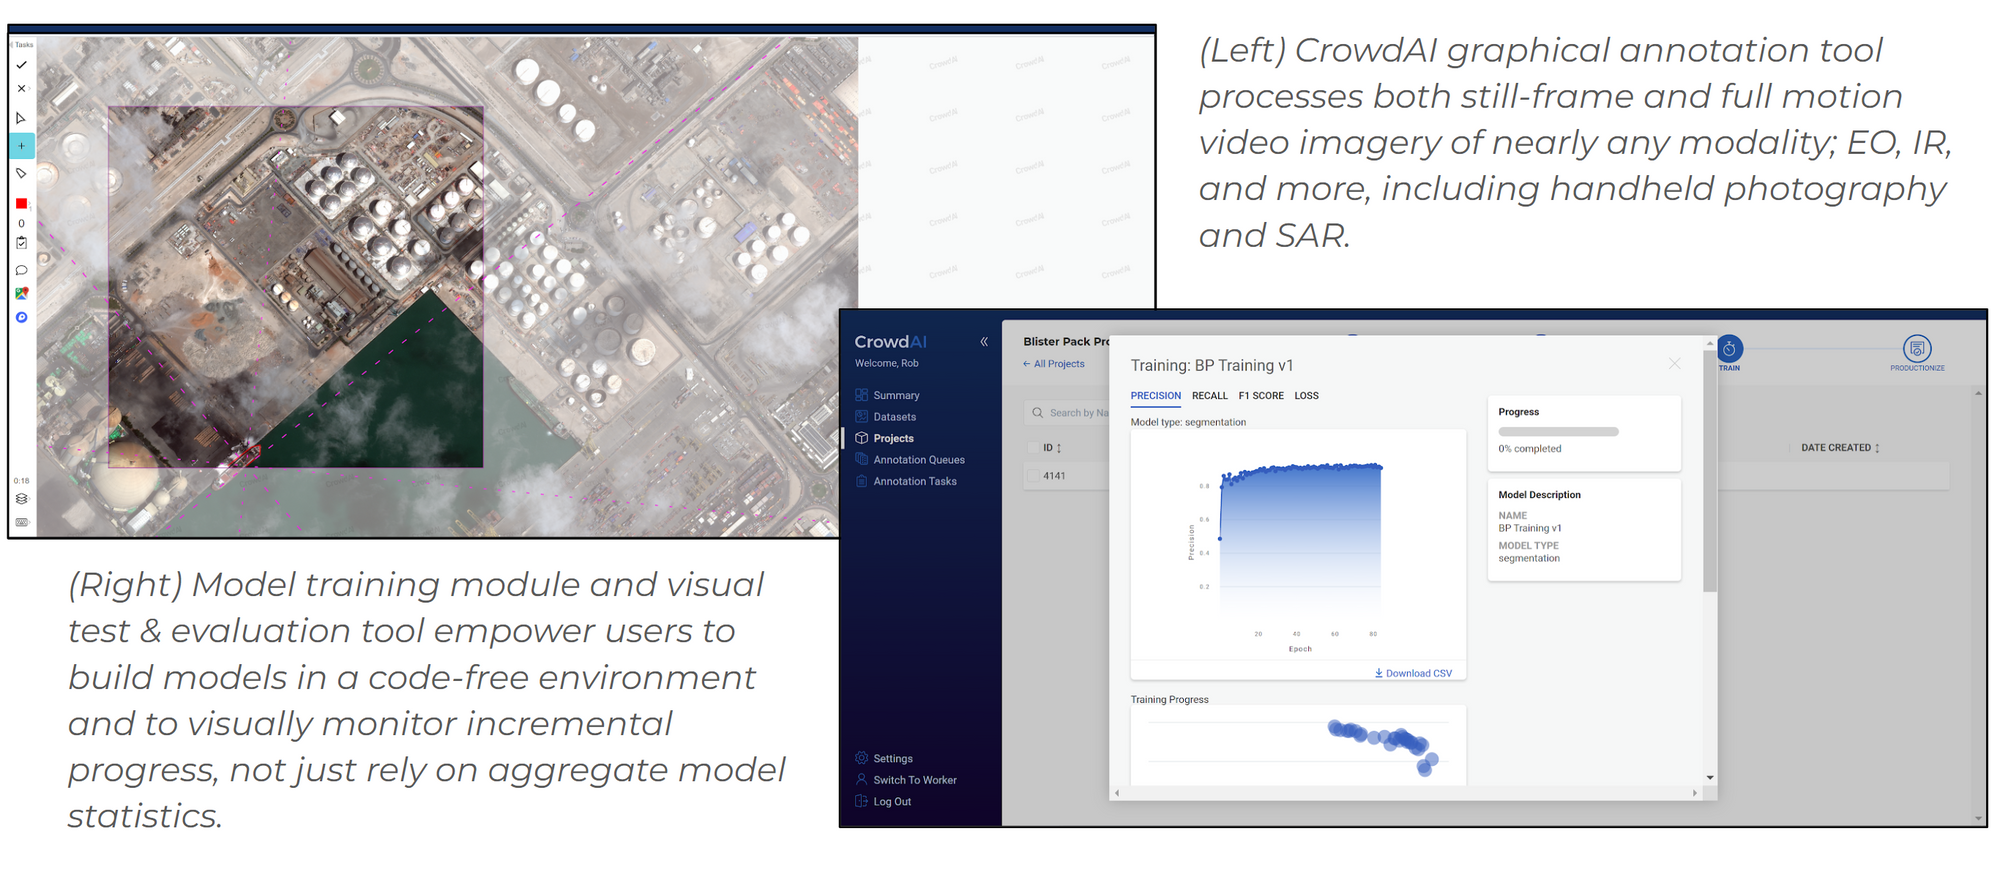Click Log Out in the sidebar
Viewport: 2000px width, 870px height.
(x=892, y=802)
